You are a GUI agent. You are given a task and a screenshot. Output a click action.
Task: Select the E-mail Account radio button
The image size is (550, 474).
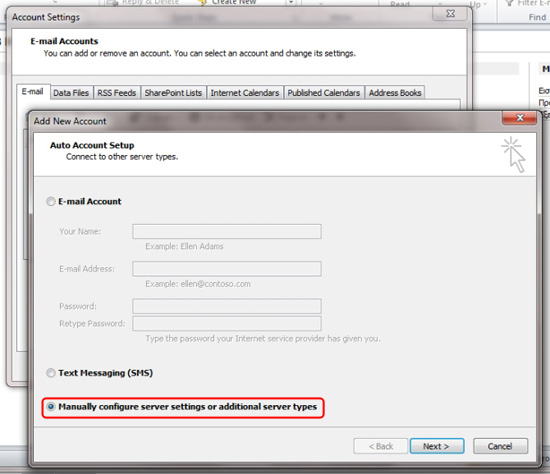point(51,201)
